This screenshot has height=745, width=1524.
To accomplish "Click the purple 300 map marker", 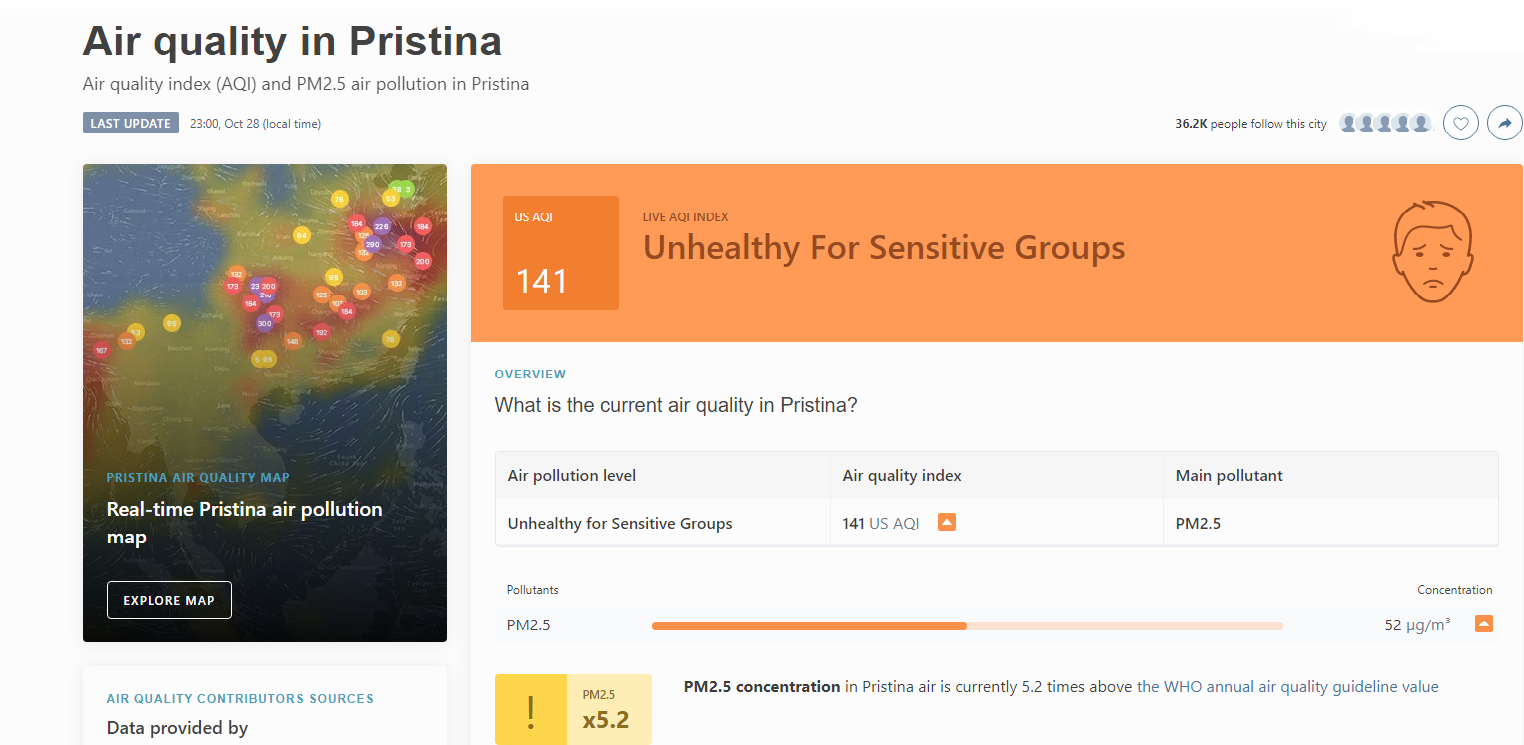I will tap(264, 323).
